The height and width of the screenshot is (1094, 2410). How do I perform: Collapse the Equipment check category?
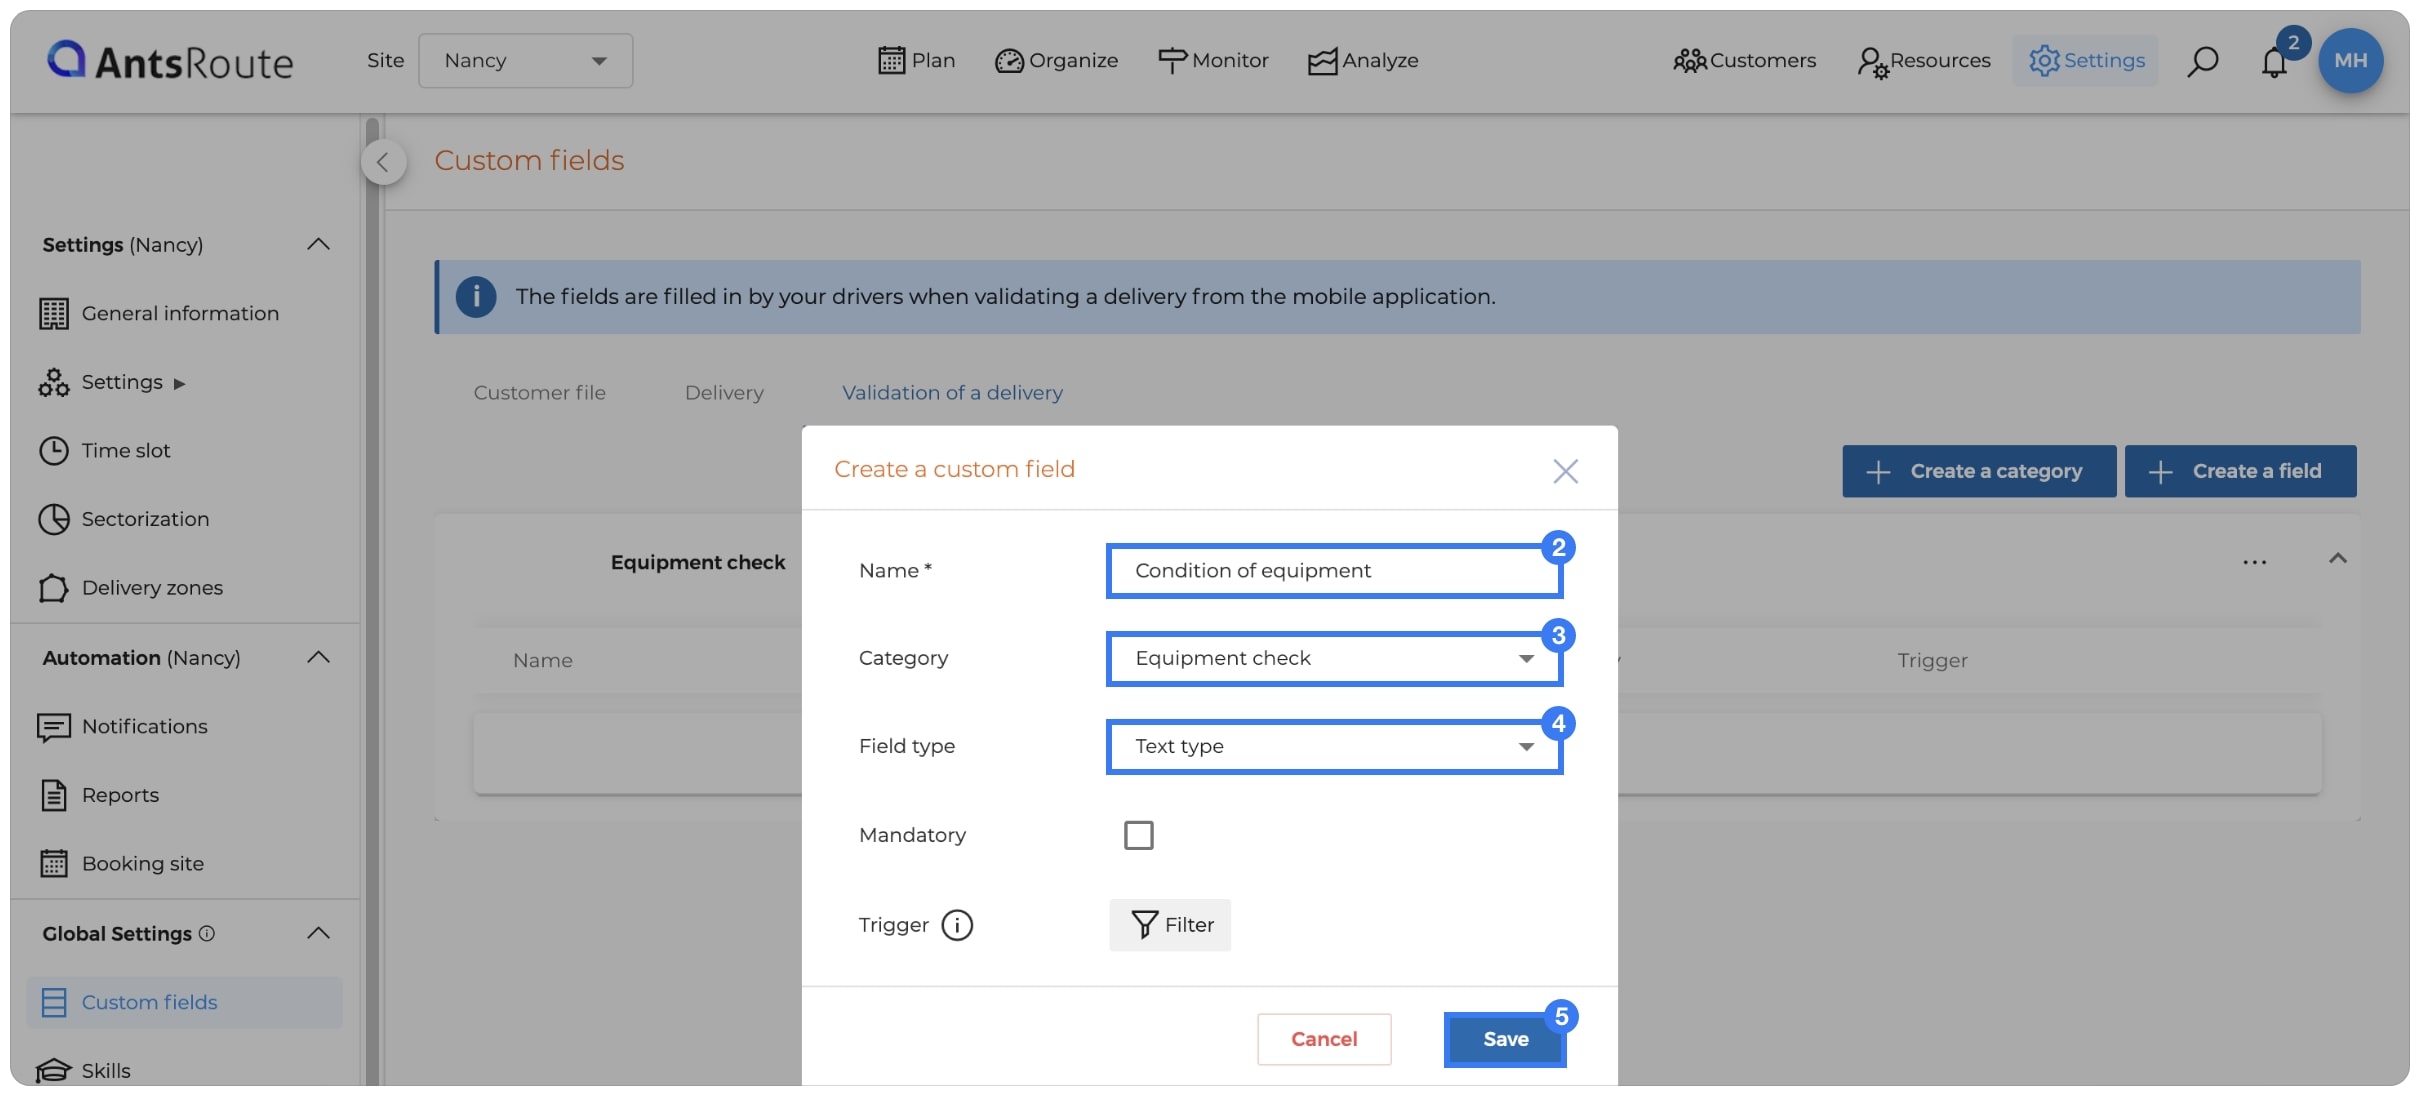pyautogui.click(x=2337, y=558)
